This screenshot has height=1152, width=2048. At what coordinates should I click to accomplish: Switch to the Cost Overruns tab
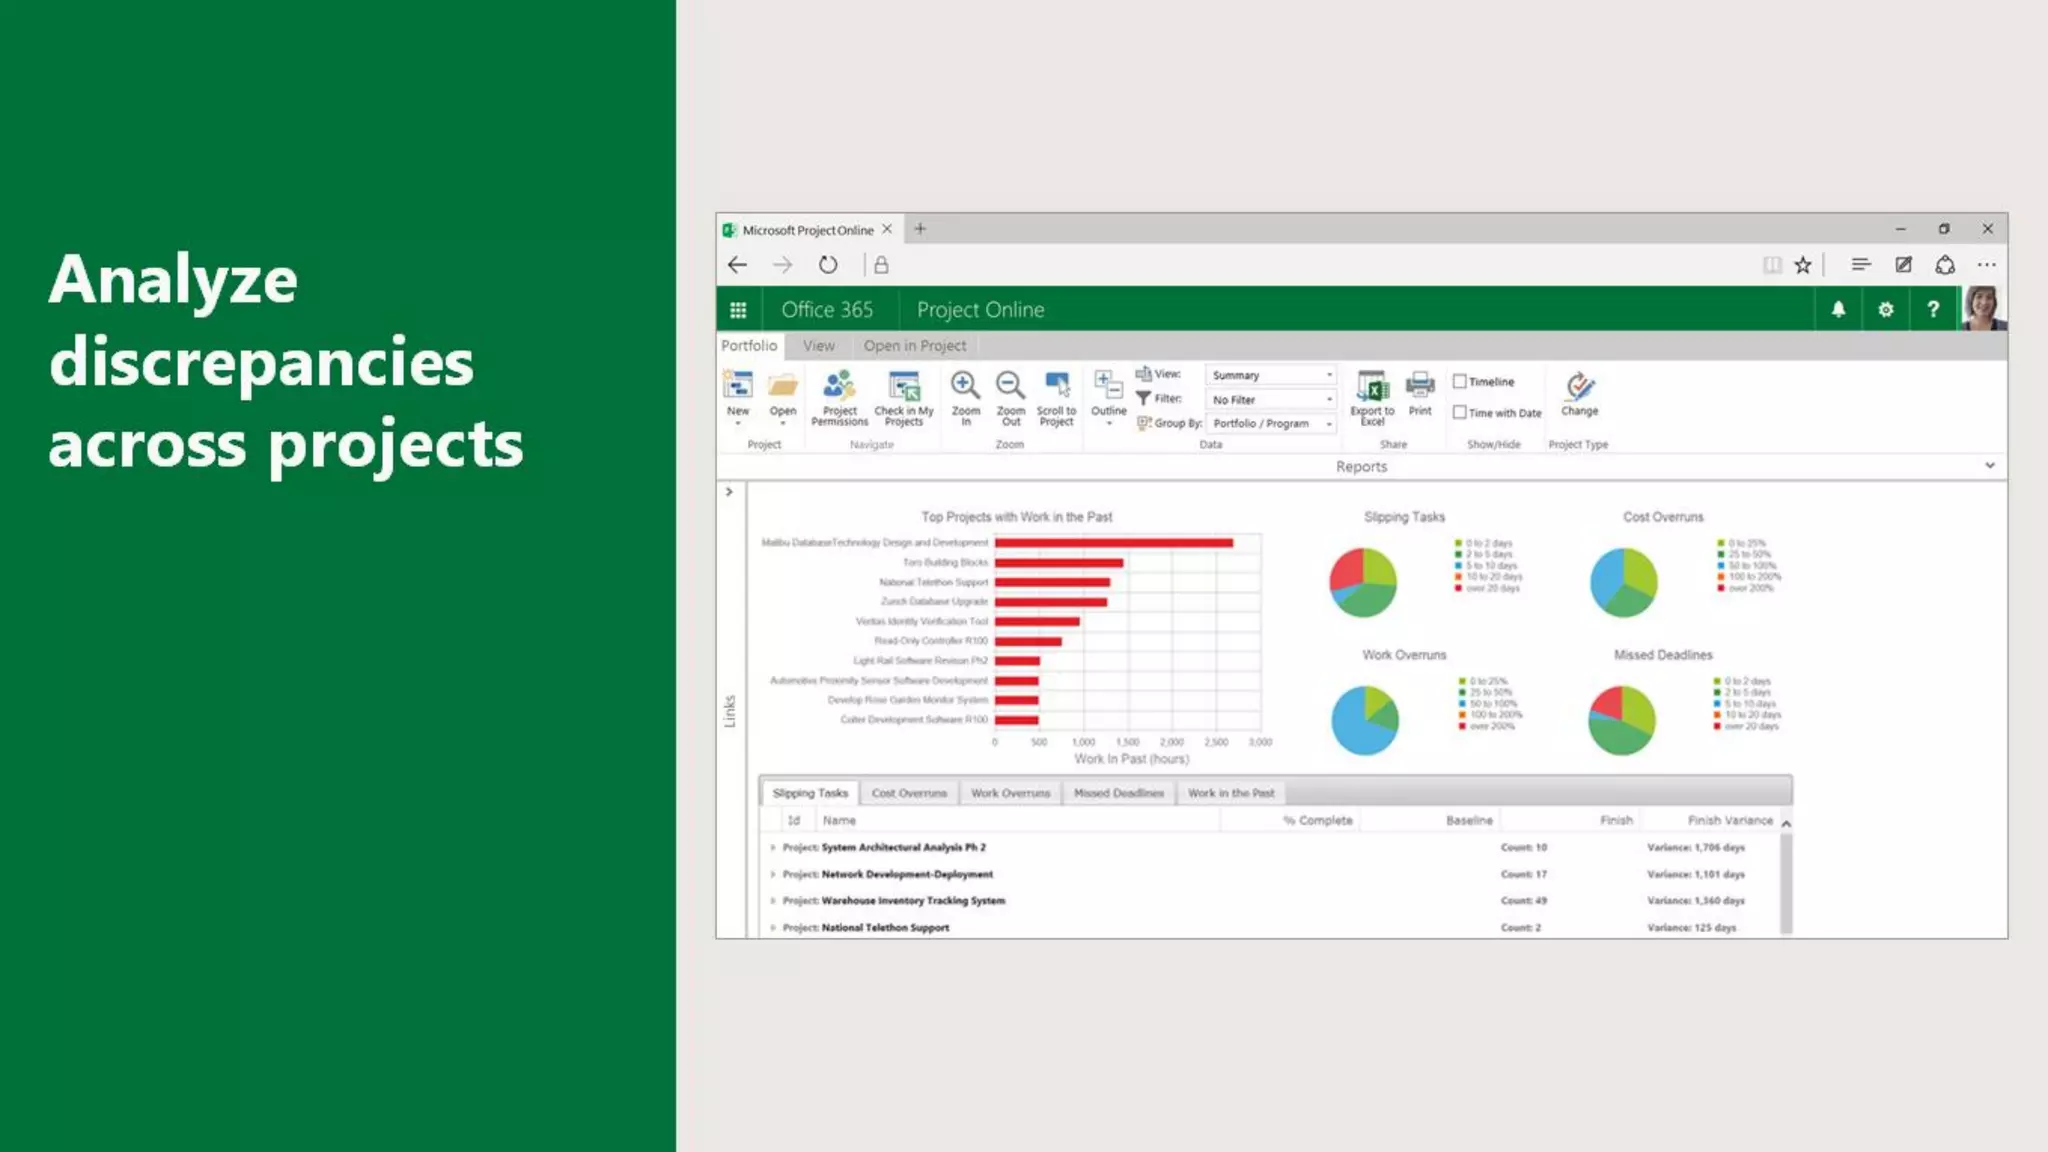point(908,793)
